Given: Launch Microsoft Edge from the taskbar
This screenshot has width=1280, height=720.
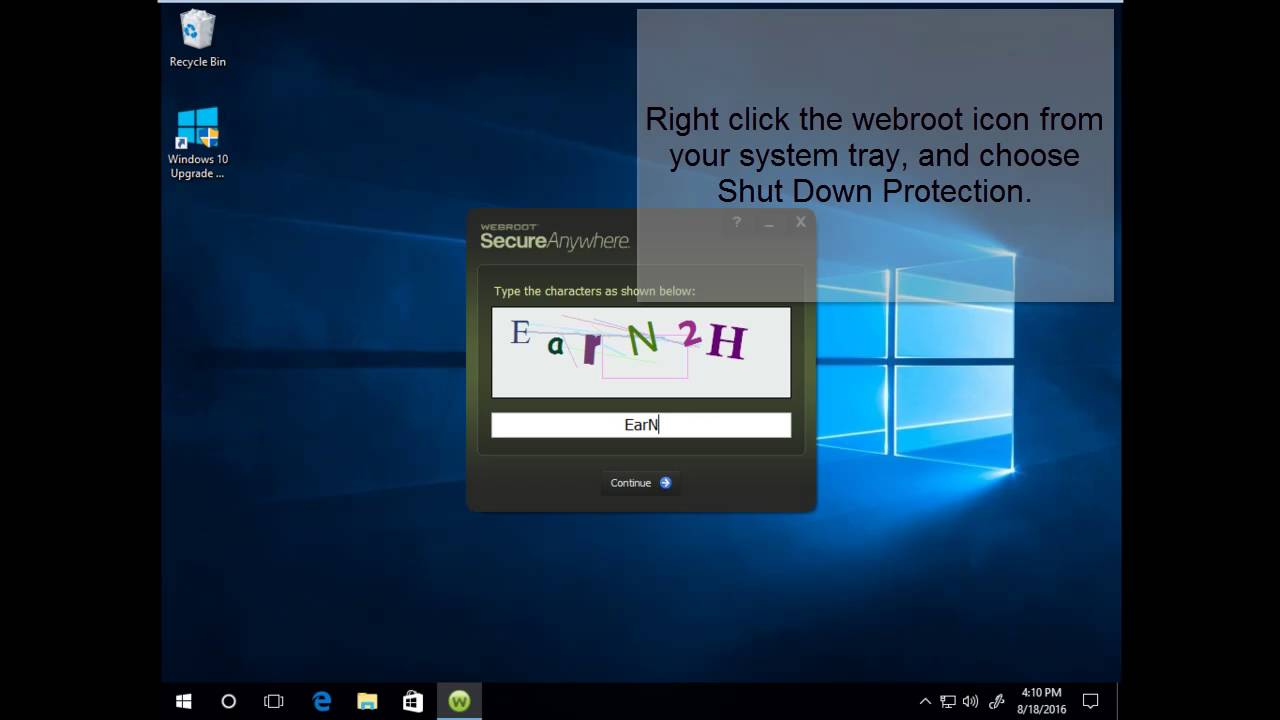Looking at the screenshot, I should tap(321, 702).
